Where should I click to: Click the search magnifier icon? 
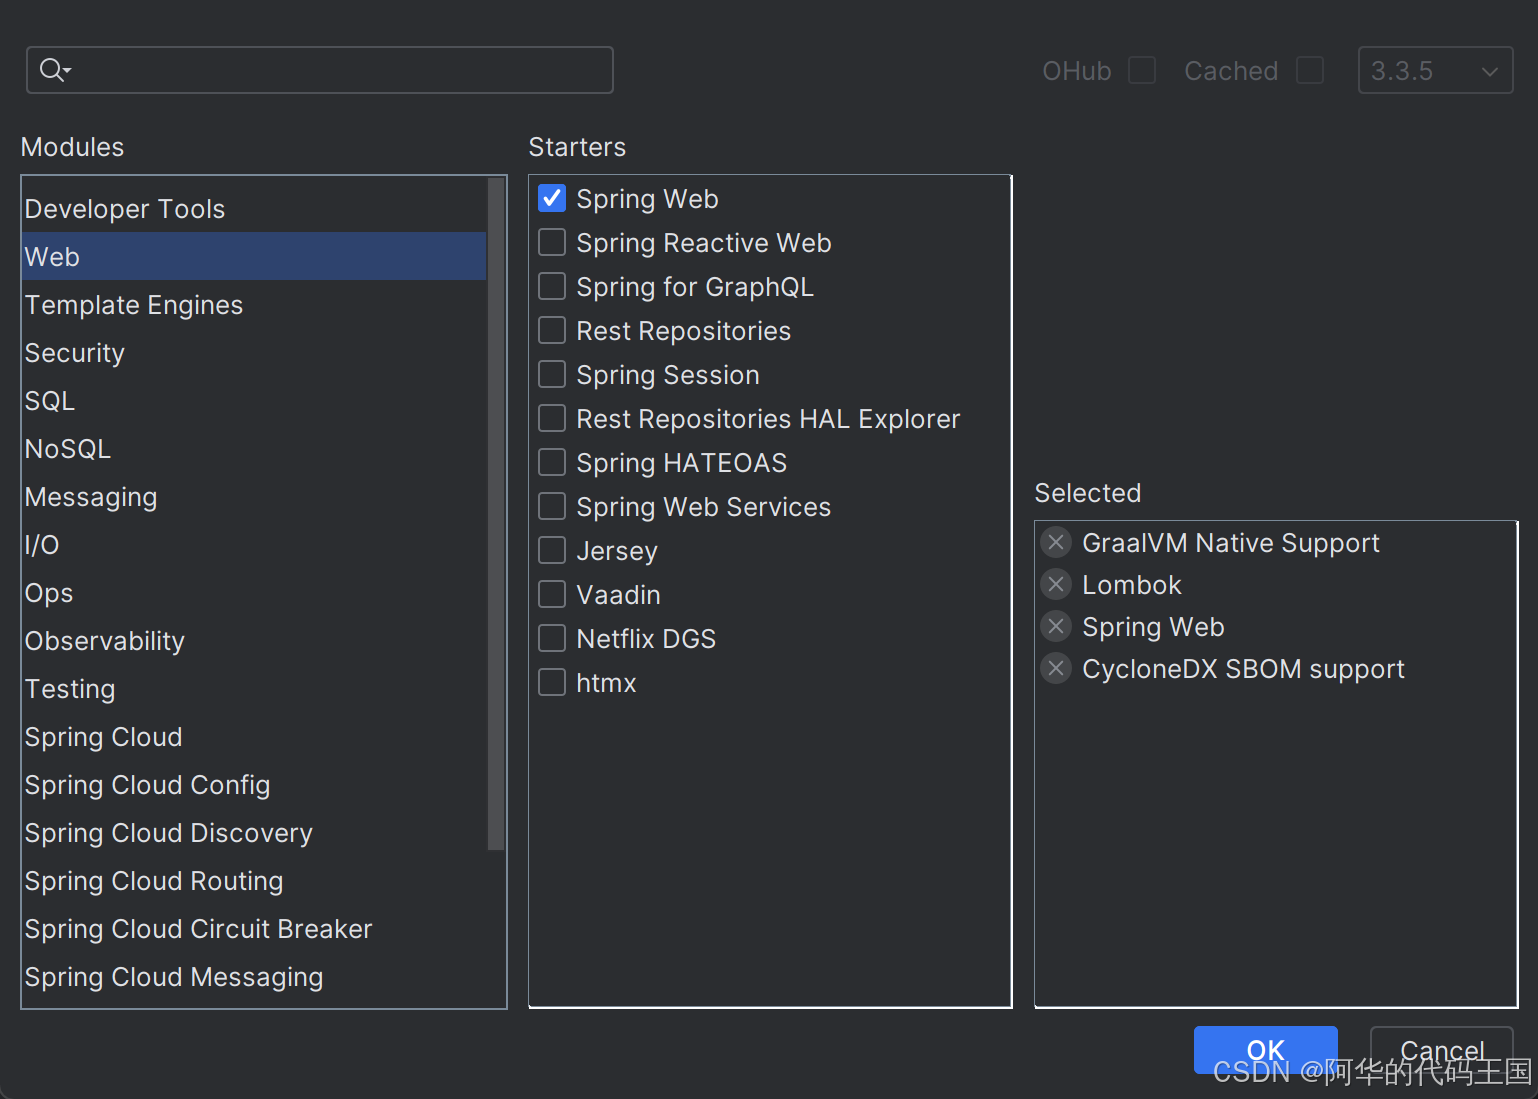[54, 70]
